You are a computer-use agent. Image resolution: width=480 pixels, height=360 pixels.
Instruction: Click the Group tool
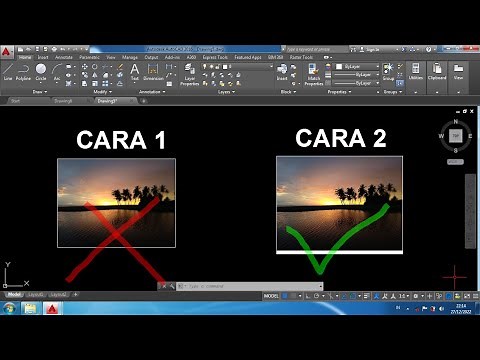(x=388, y=72)
